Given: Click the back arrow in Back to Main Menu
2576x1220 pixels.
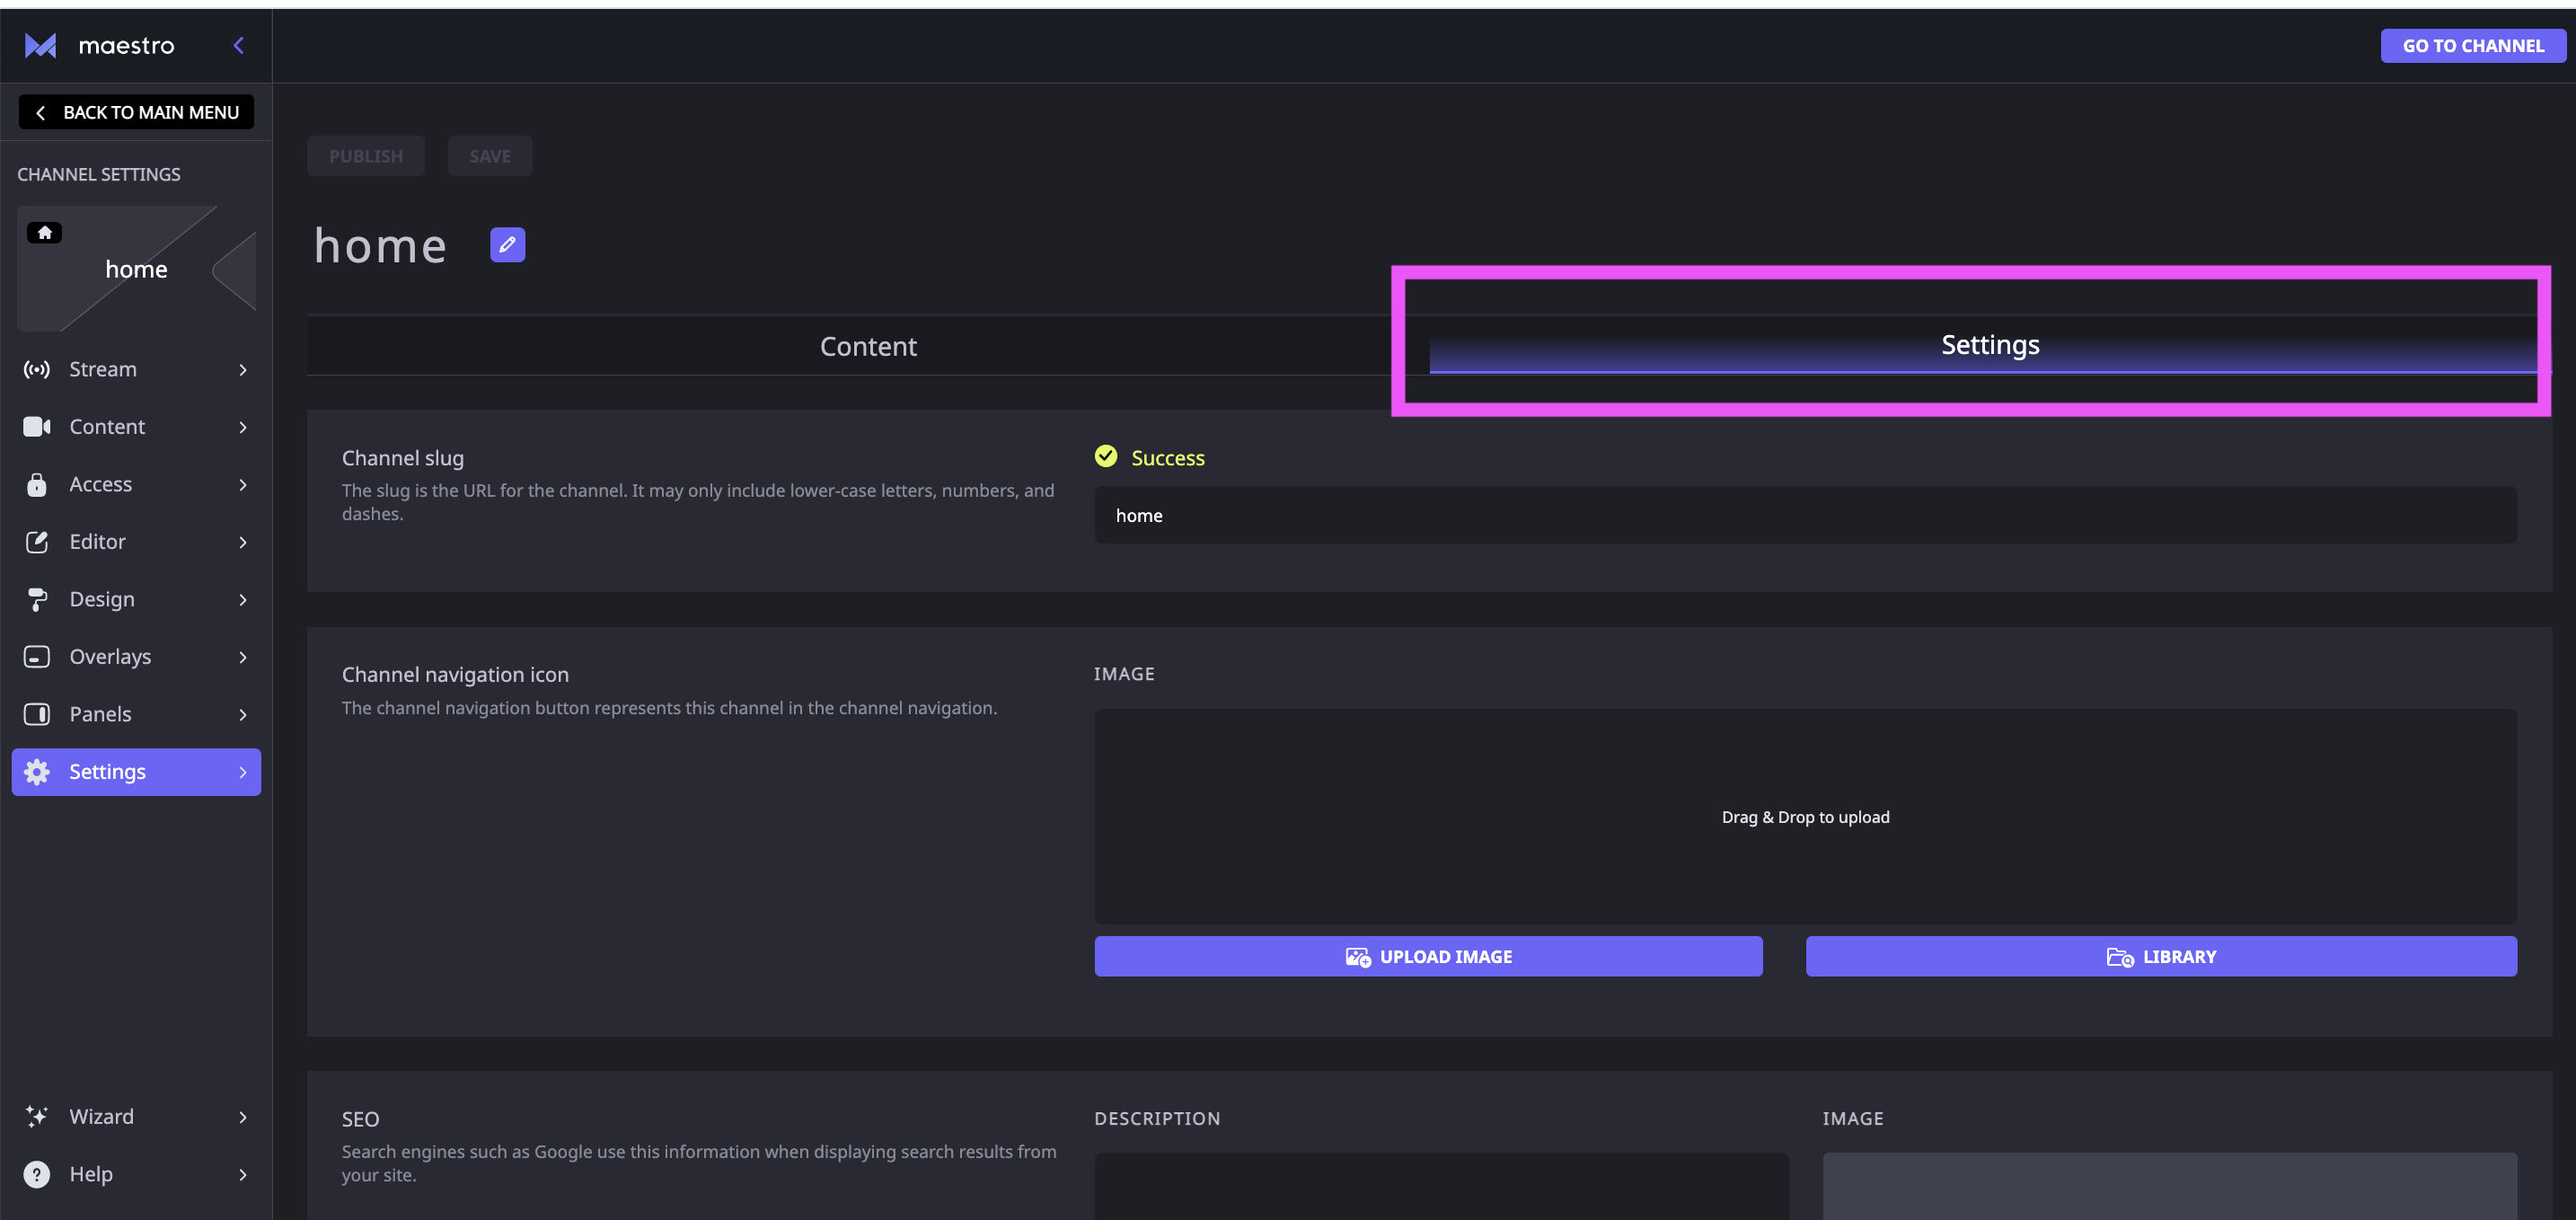Looking at the screenshot, I should point(40,113).
